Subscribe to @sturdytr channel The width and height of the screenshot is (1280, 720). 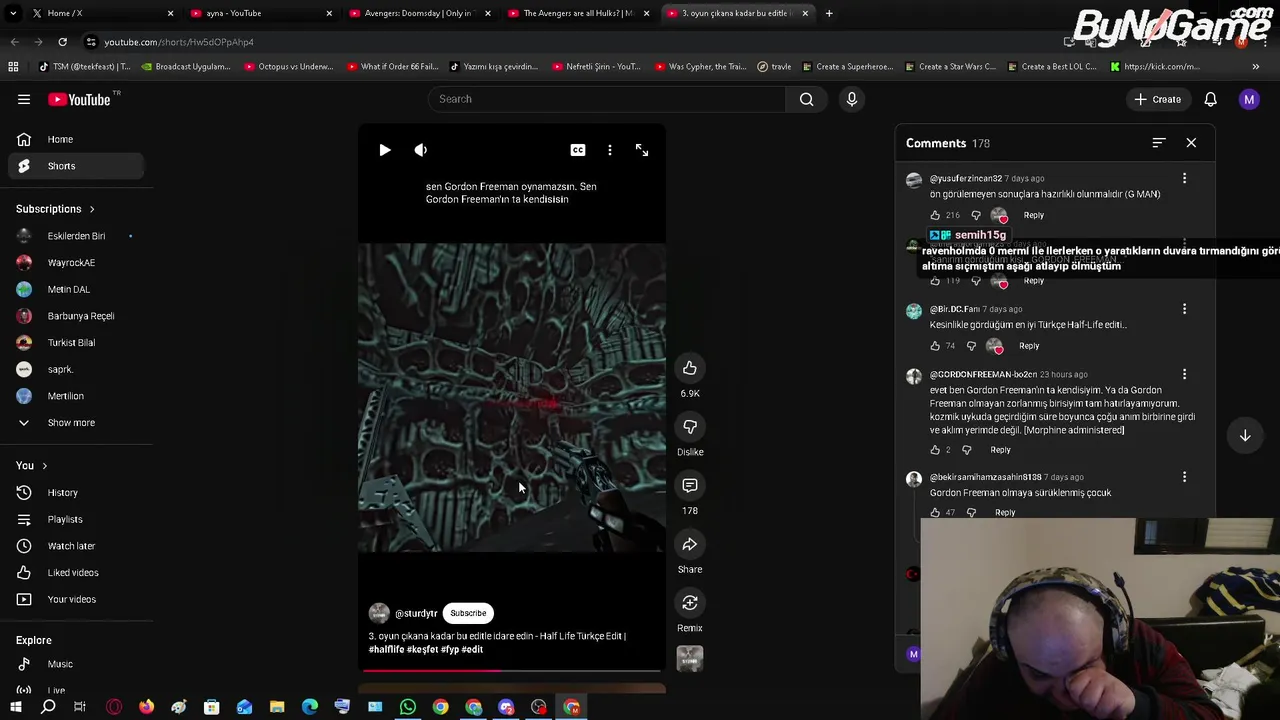pyautogui.click(x=468, y=613)
